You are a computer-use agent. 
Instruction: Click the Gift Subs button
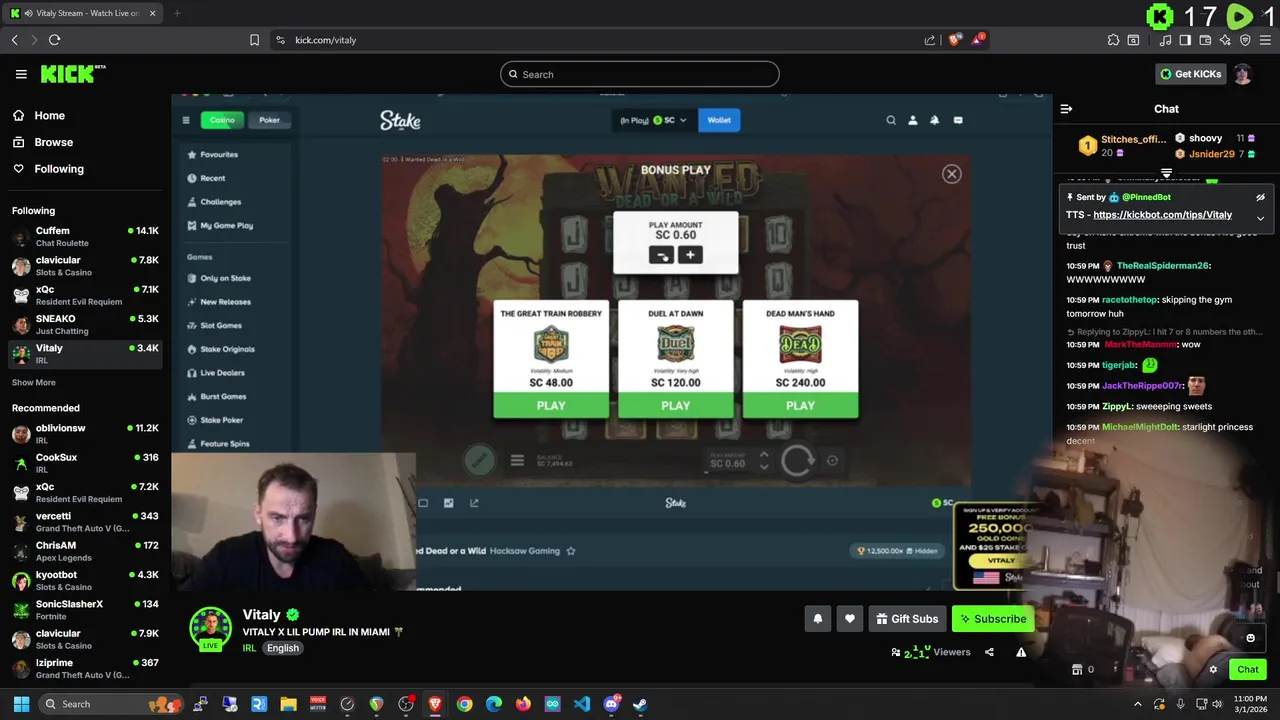[x=907, y=619]
